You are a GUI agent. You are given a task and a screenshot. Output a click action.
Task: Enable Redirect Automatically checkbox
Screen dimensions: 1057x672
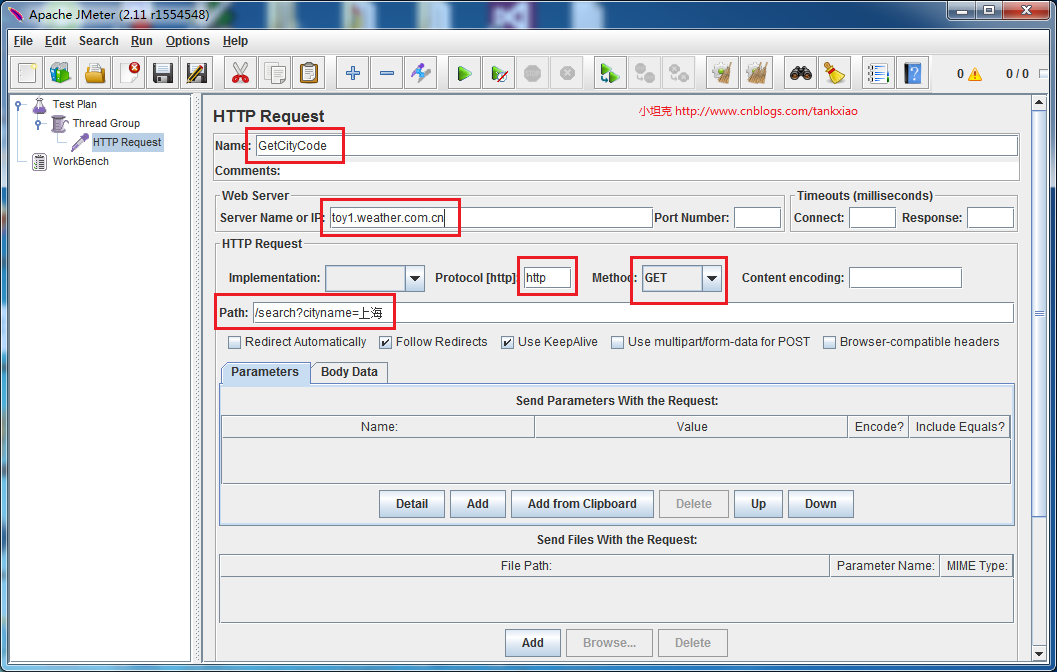tap(235, 342)
